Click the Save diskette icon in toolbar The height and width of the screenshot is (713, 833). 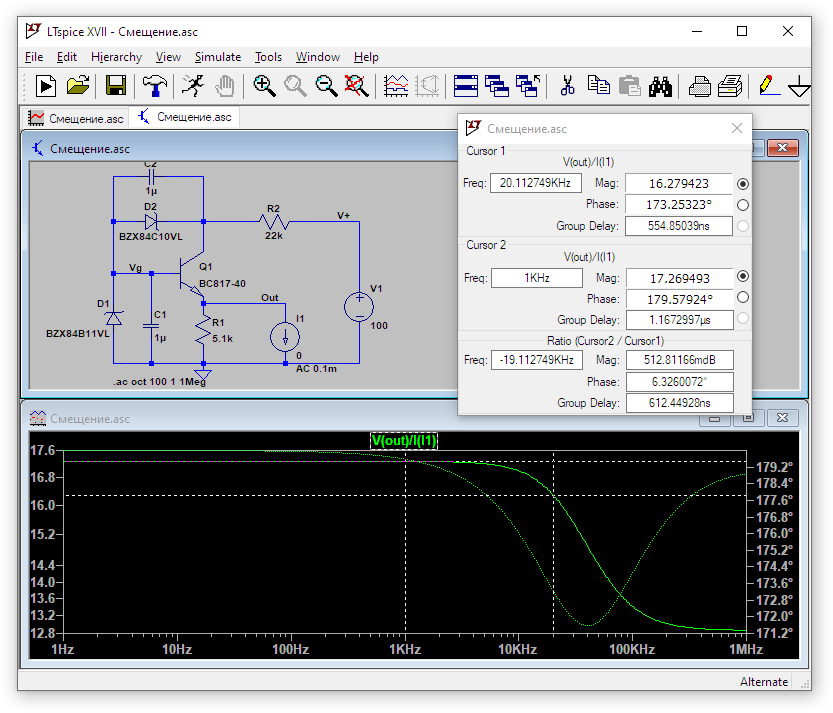click(x=116, y=86)
